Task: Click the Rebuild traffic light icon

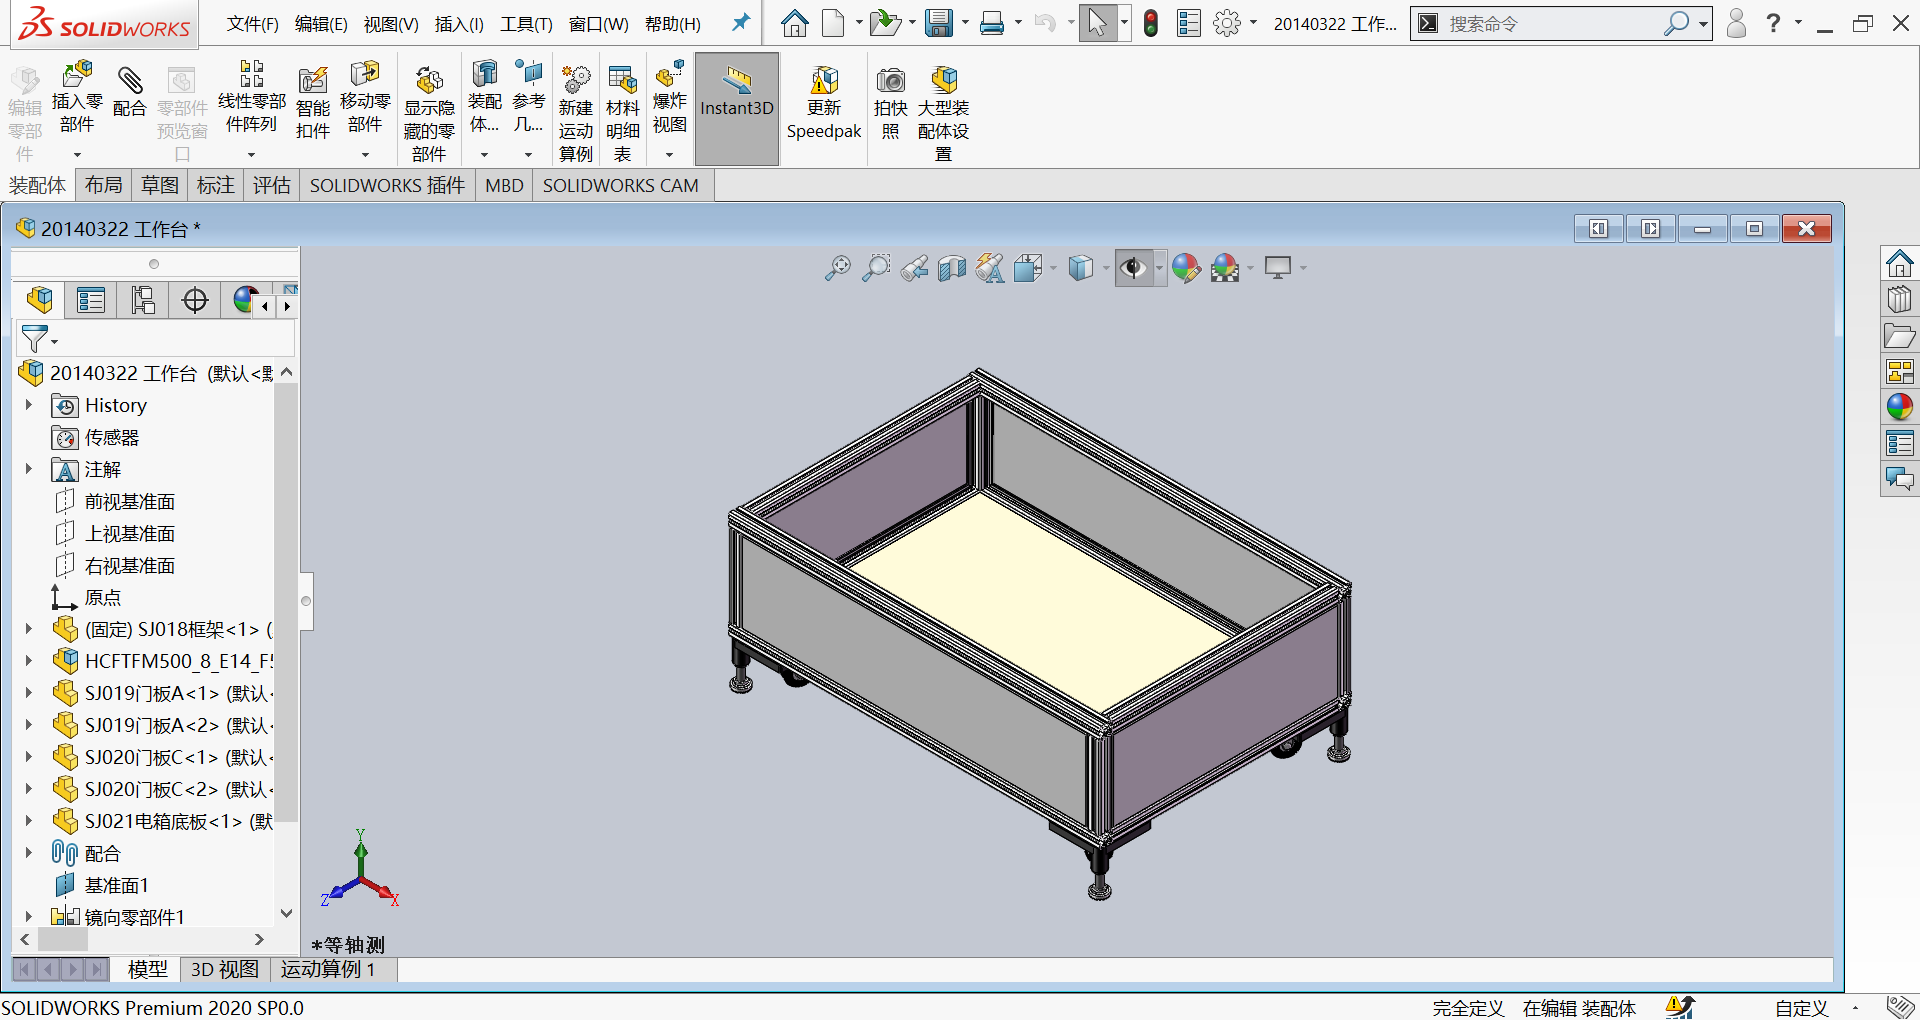Action: pos(1151,23)
